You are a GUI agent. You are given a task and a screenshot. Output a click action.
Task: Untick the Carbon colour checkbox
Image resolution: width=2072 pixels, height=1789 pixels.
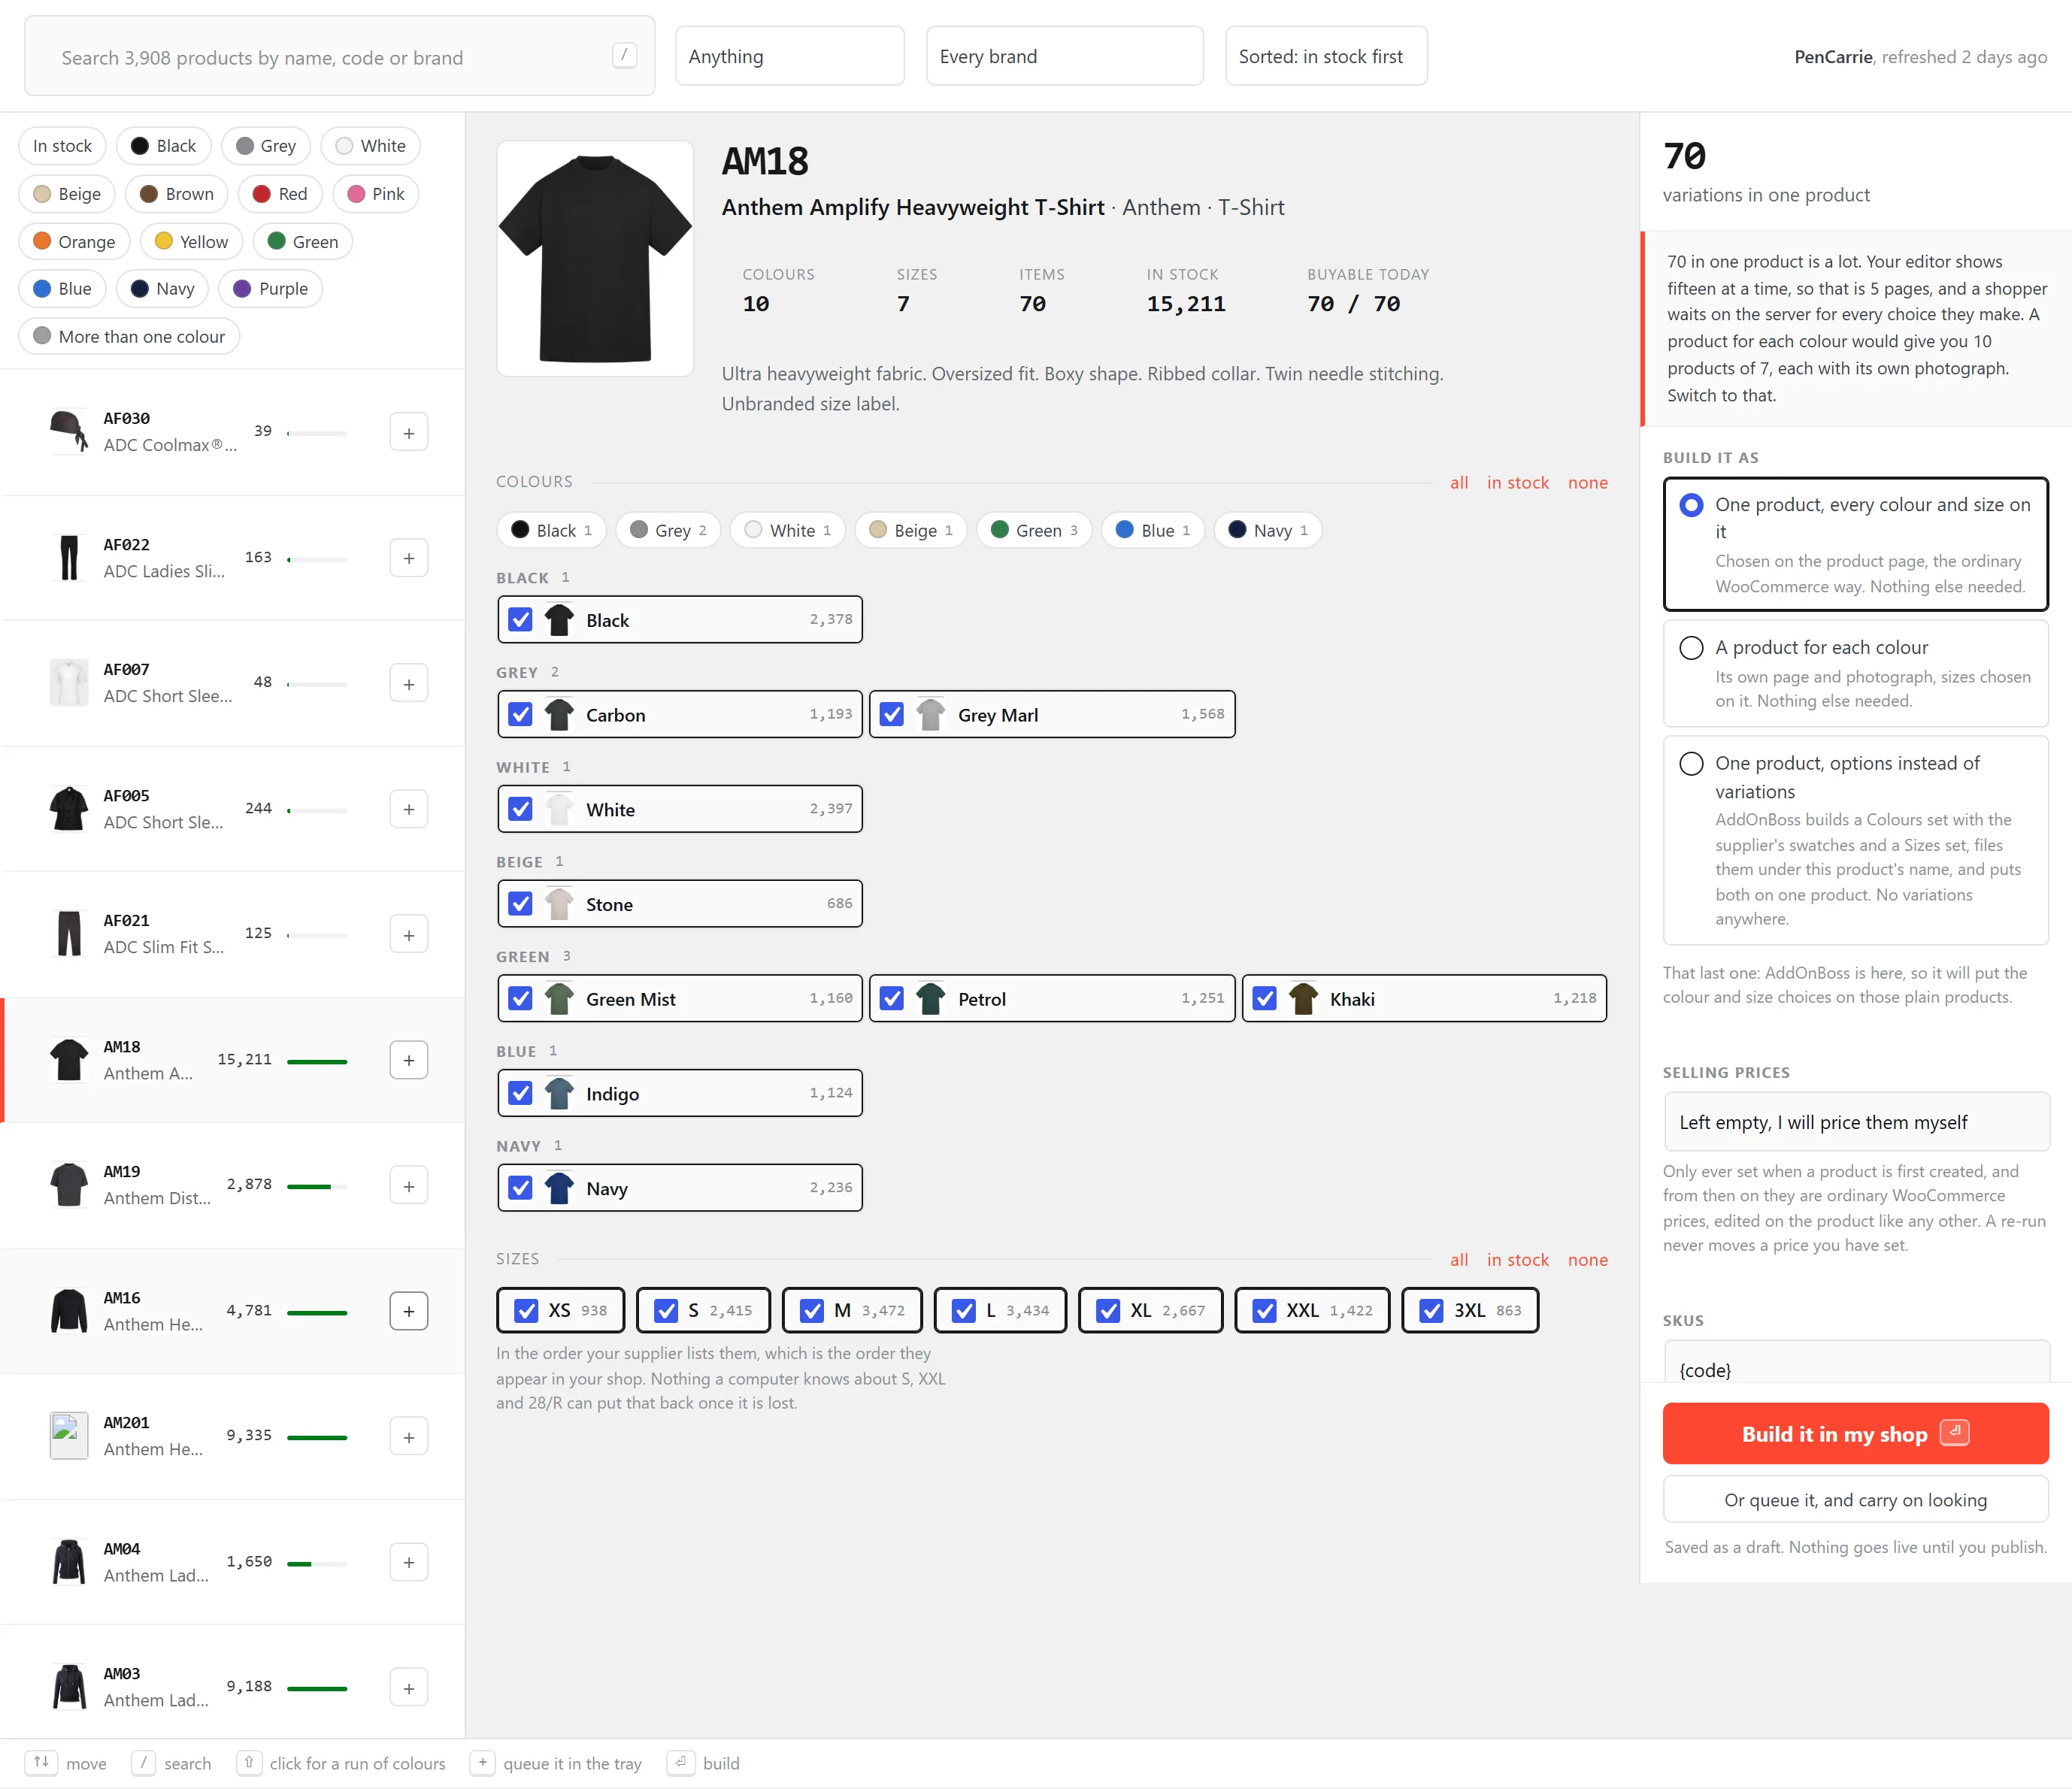click(520, 715)
